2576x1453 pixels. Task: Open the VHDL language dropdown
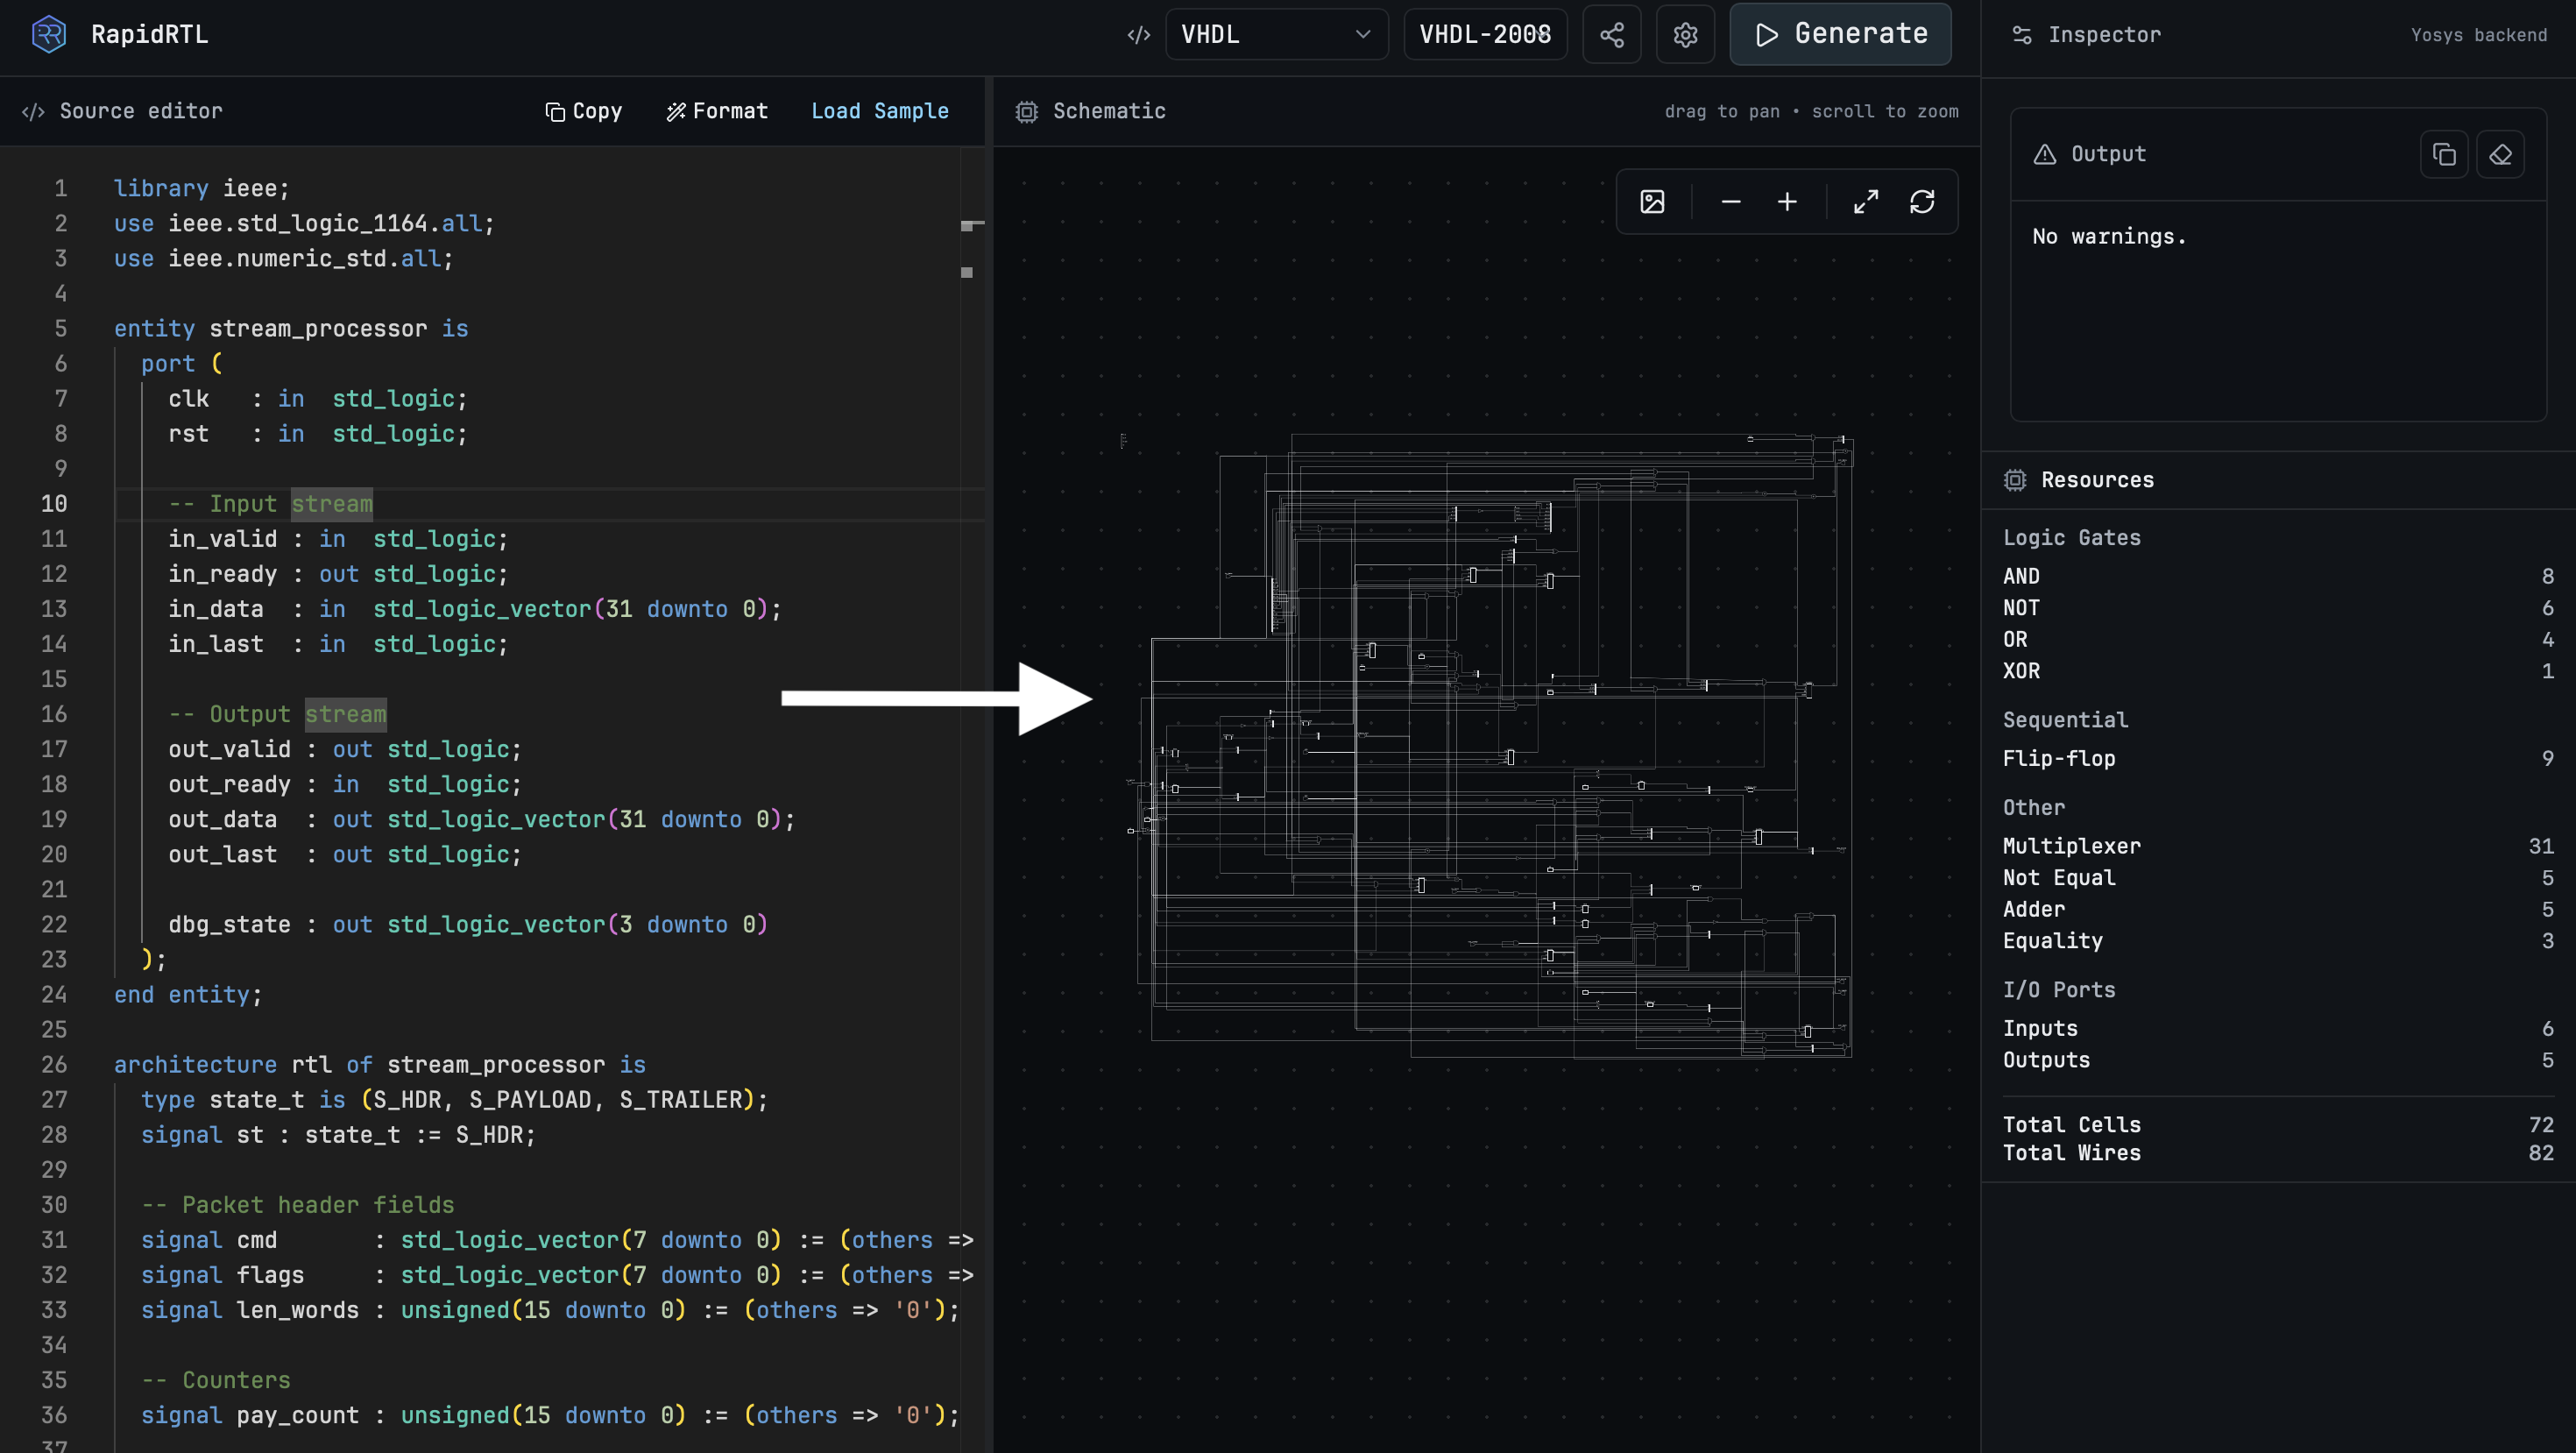coord(1276,35)
